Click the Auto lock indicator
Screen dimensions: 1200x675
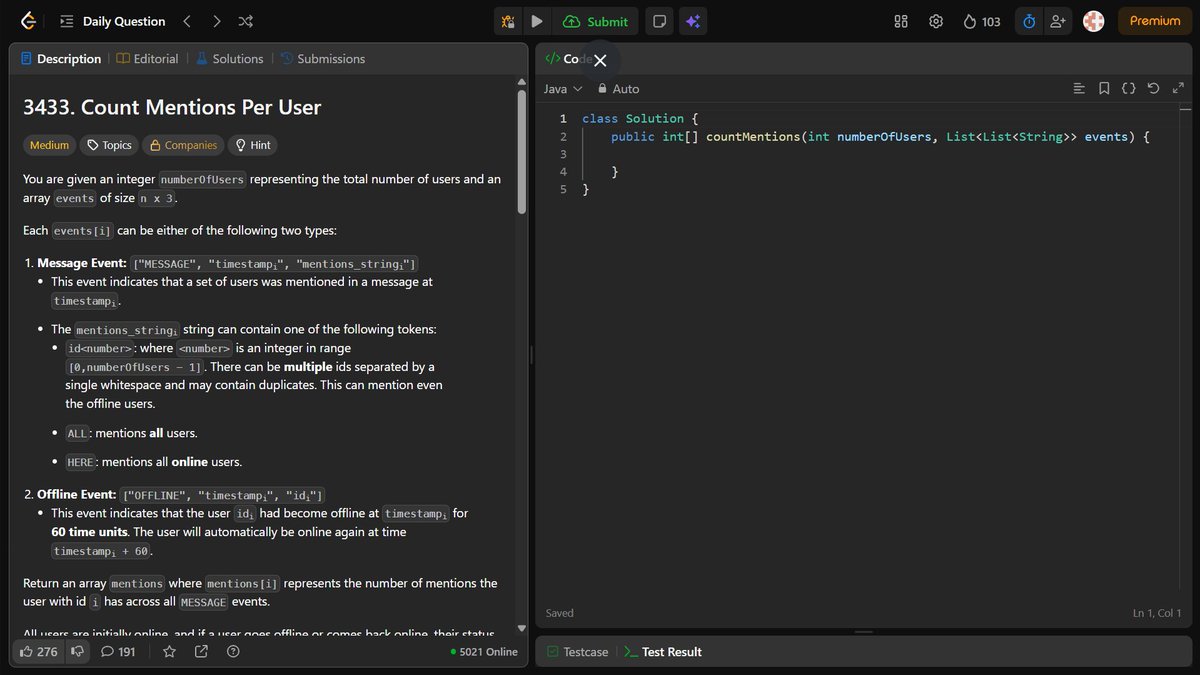tap(618, 89)
